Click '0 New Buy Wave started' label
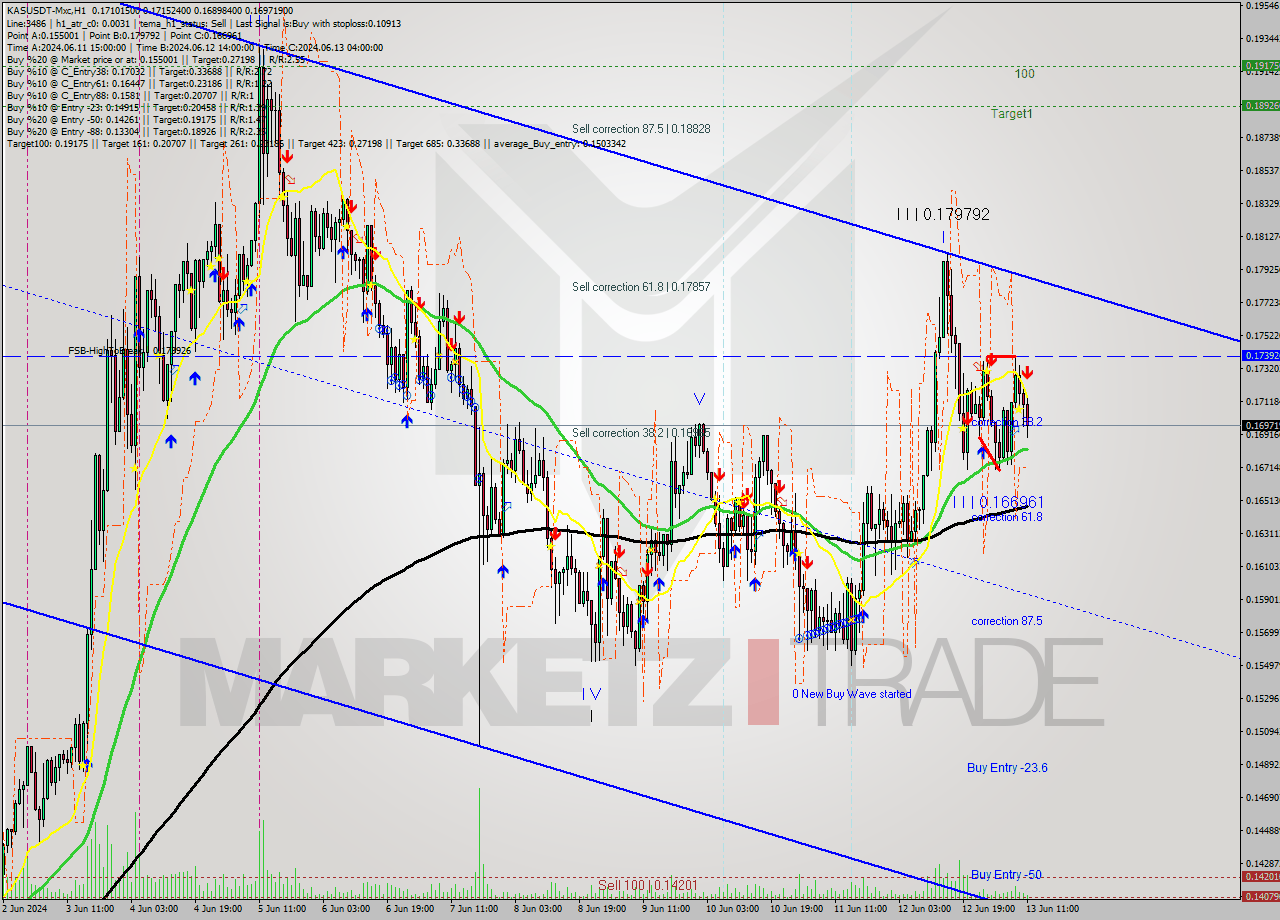 click(852, 694)
